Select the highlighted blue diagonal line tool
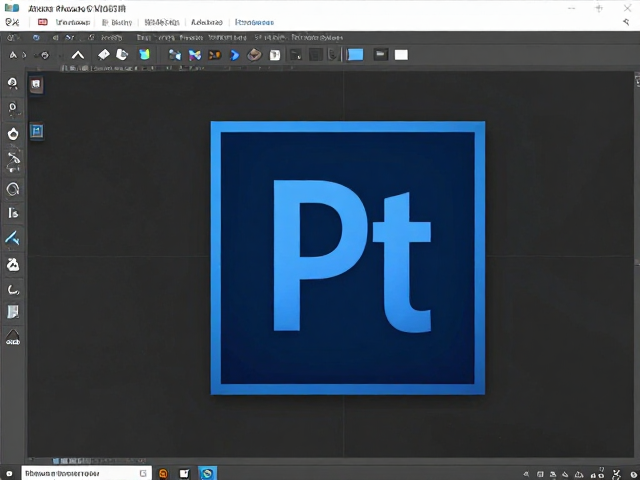This screenshot has width=640, height=480. click(12, 238)
